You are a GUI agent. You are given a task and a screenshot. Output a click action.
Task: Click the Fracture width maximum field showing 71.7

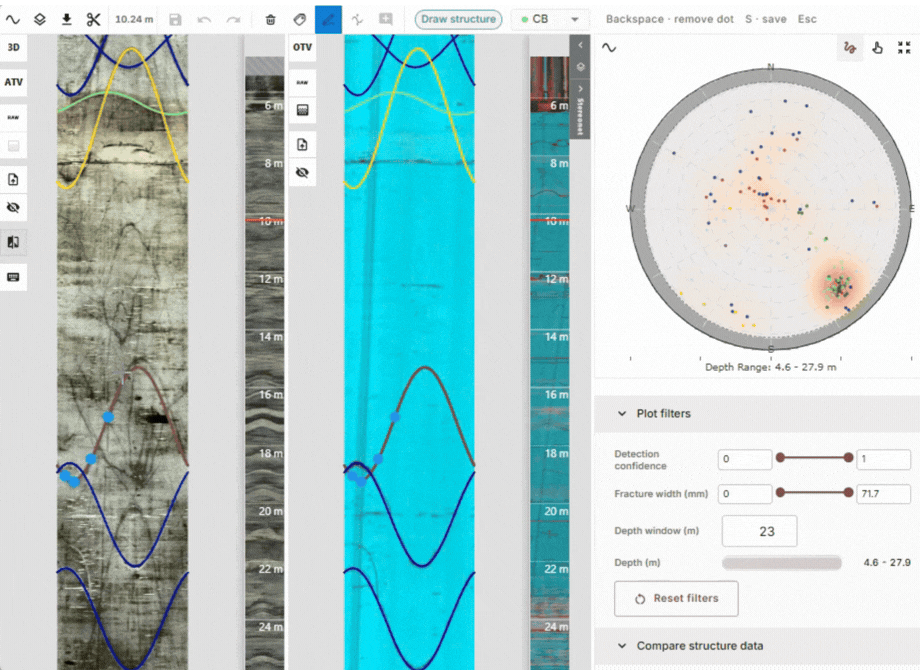point(884,493)
